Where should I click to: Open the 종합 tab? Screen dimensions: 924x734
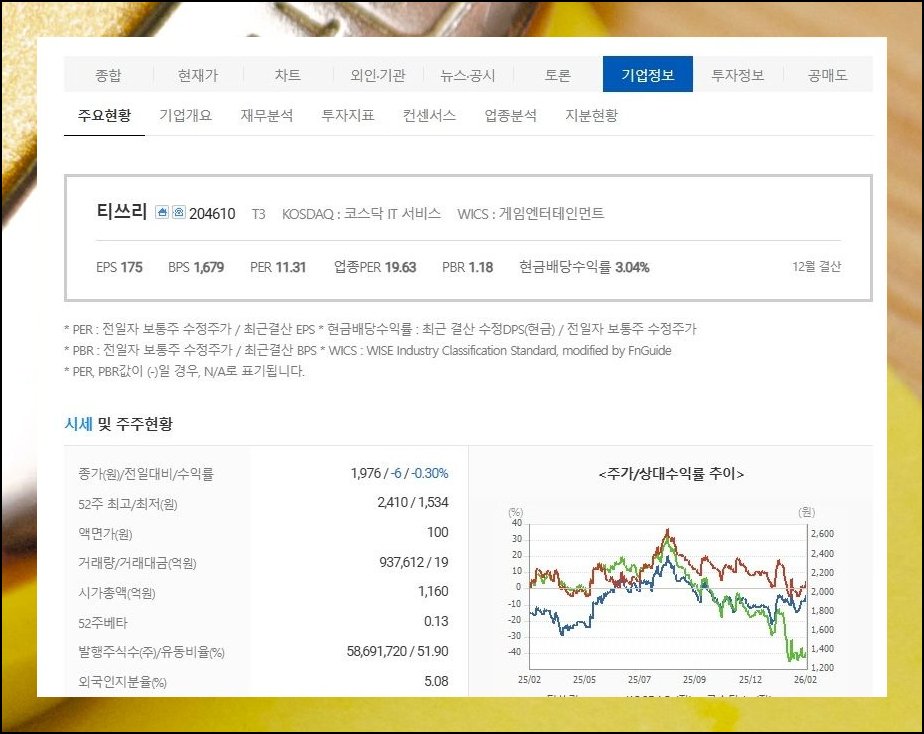pos(108,75)
